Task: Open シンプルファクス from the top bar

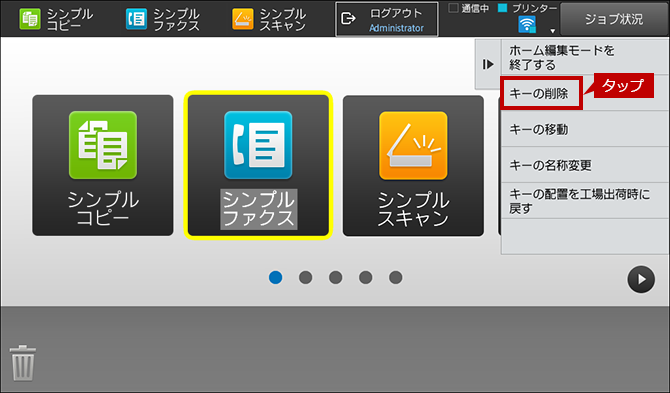Action: click(163, 19)
